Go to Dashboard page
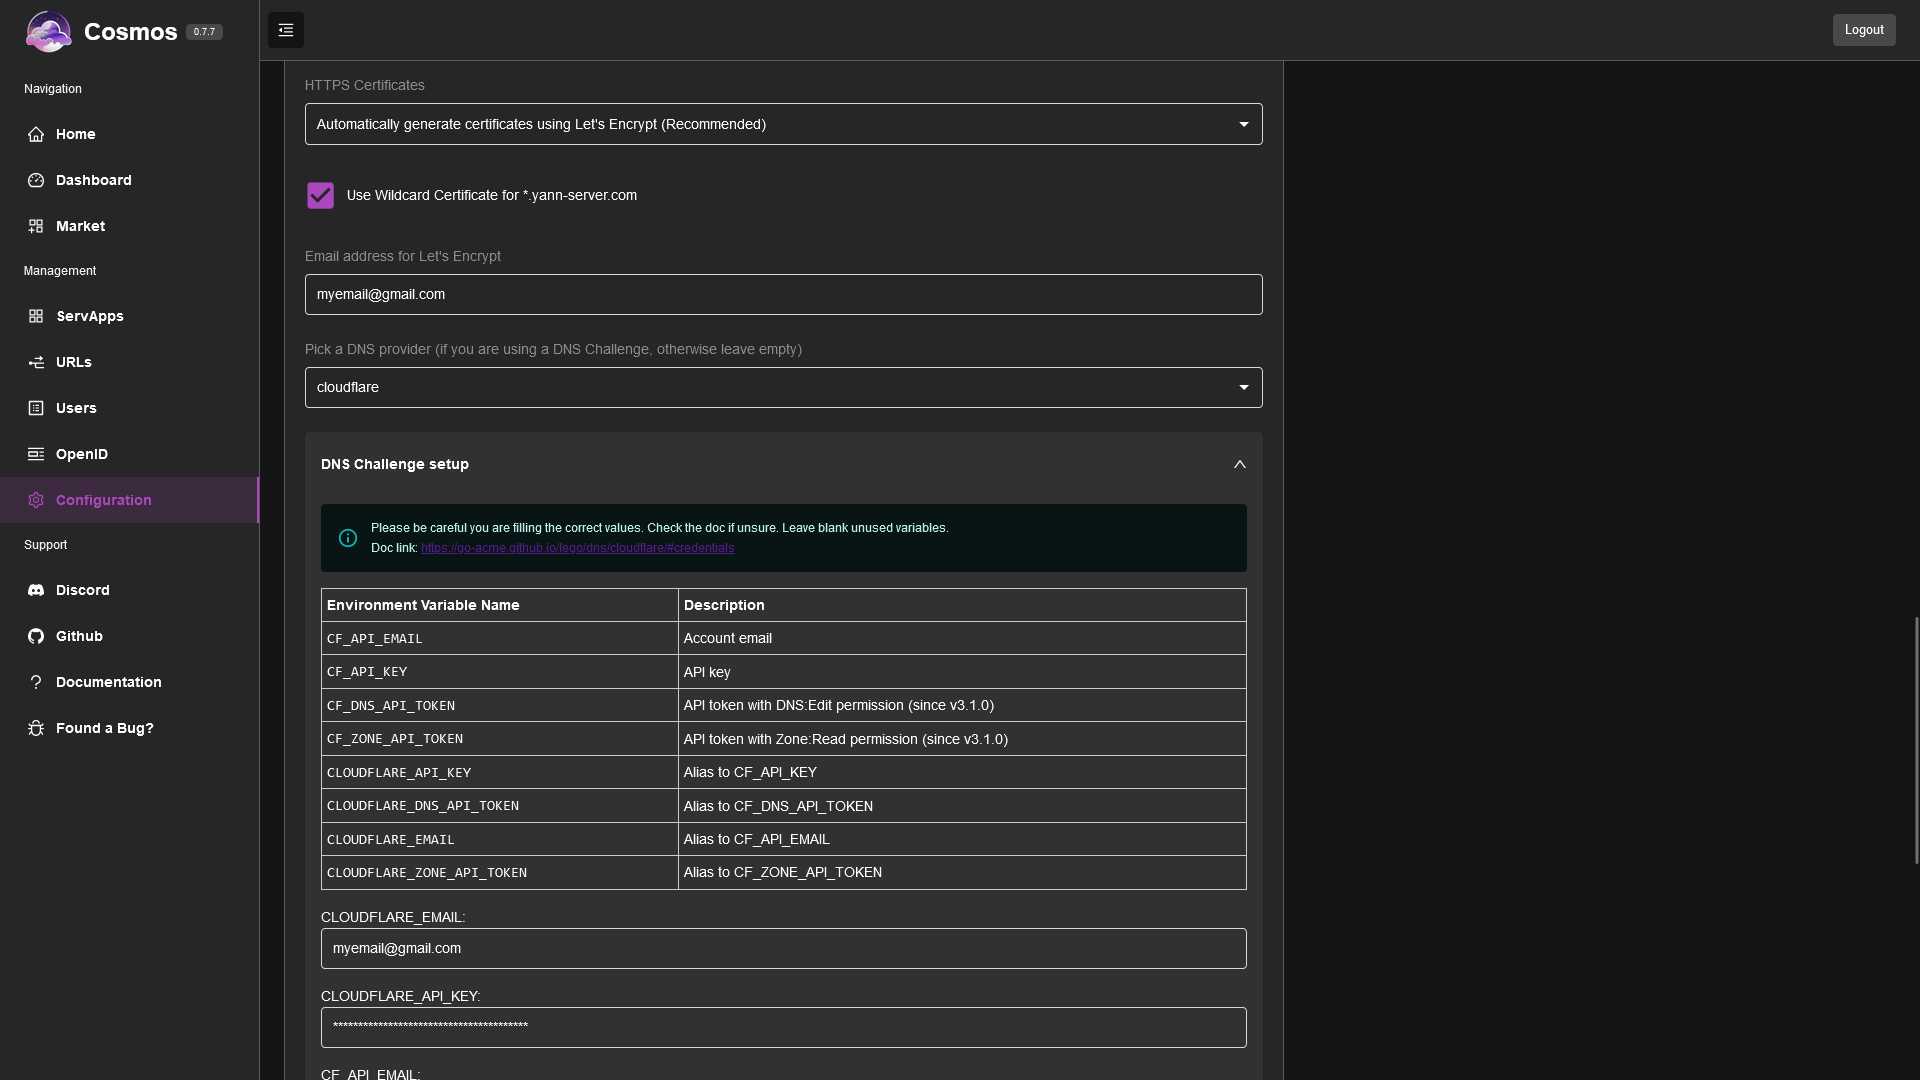The image size is (1920, 1080). click(130, 180)
